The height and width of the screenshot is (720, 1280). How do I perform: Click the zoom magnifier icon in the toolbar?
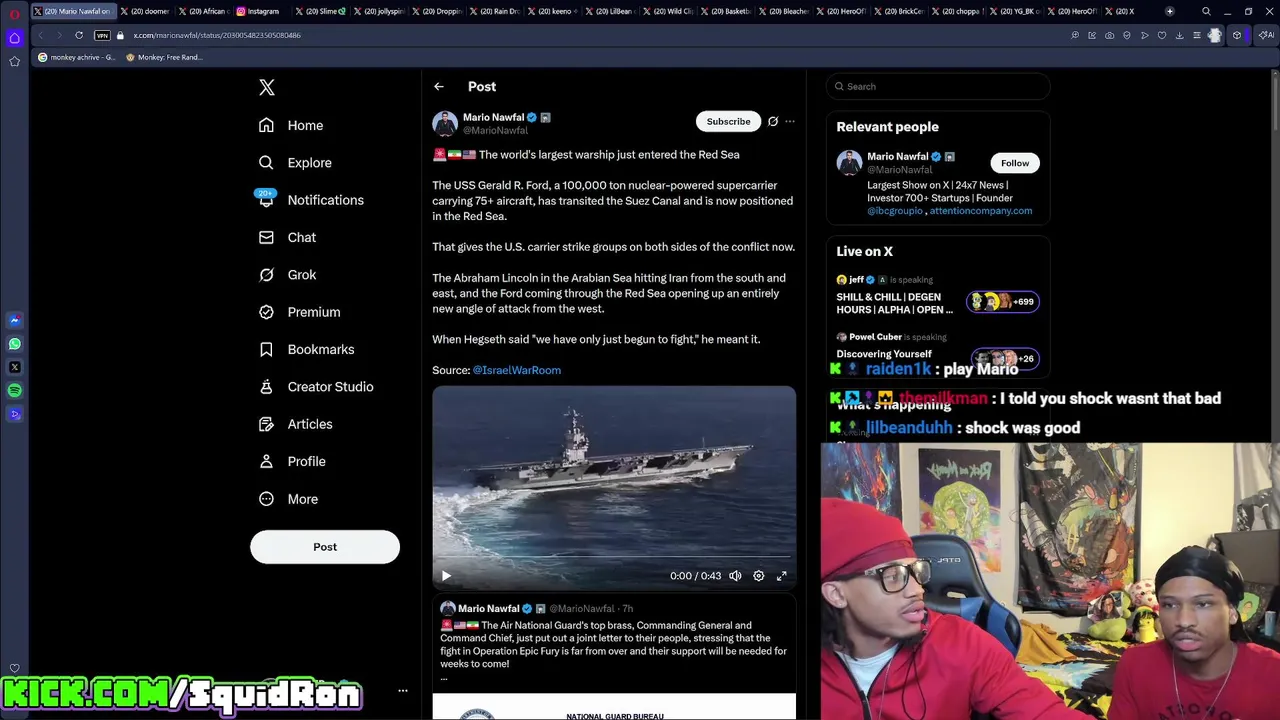click(x=1075, y=35)
